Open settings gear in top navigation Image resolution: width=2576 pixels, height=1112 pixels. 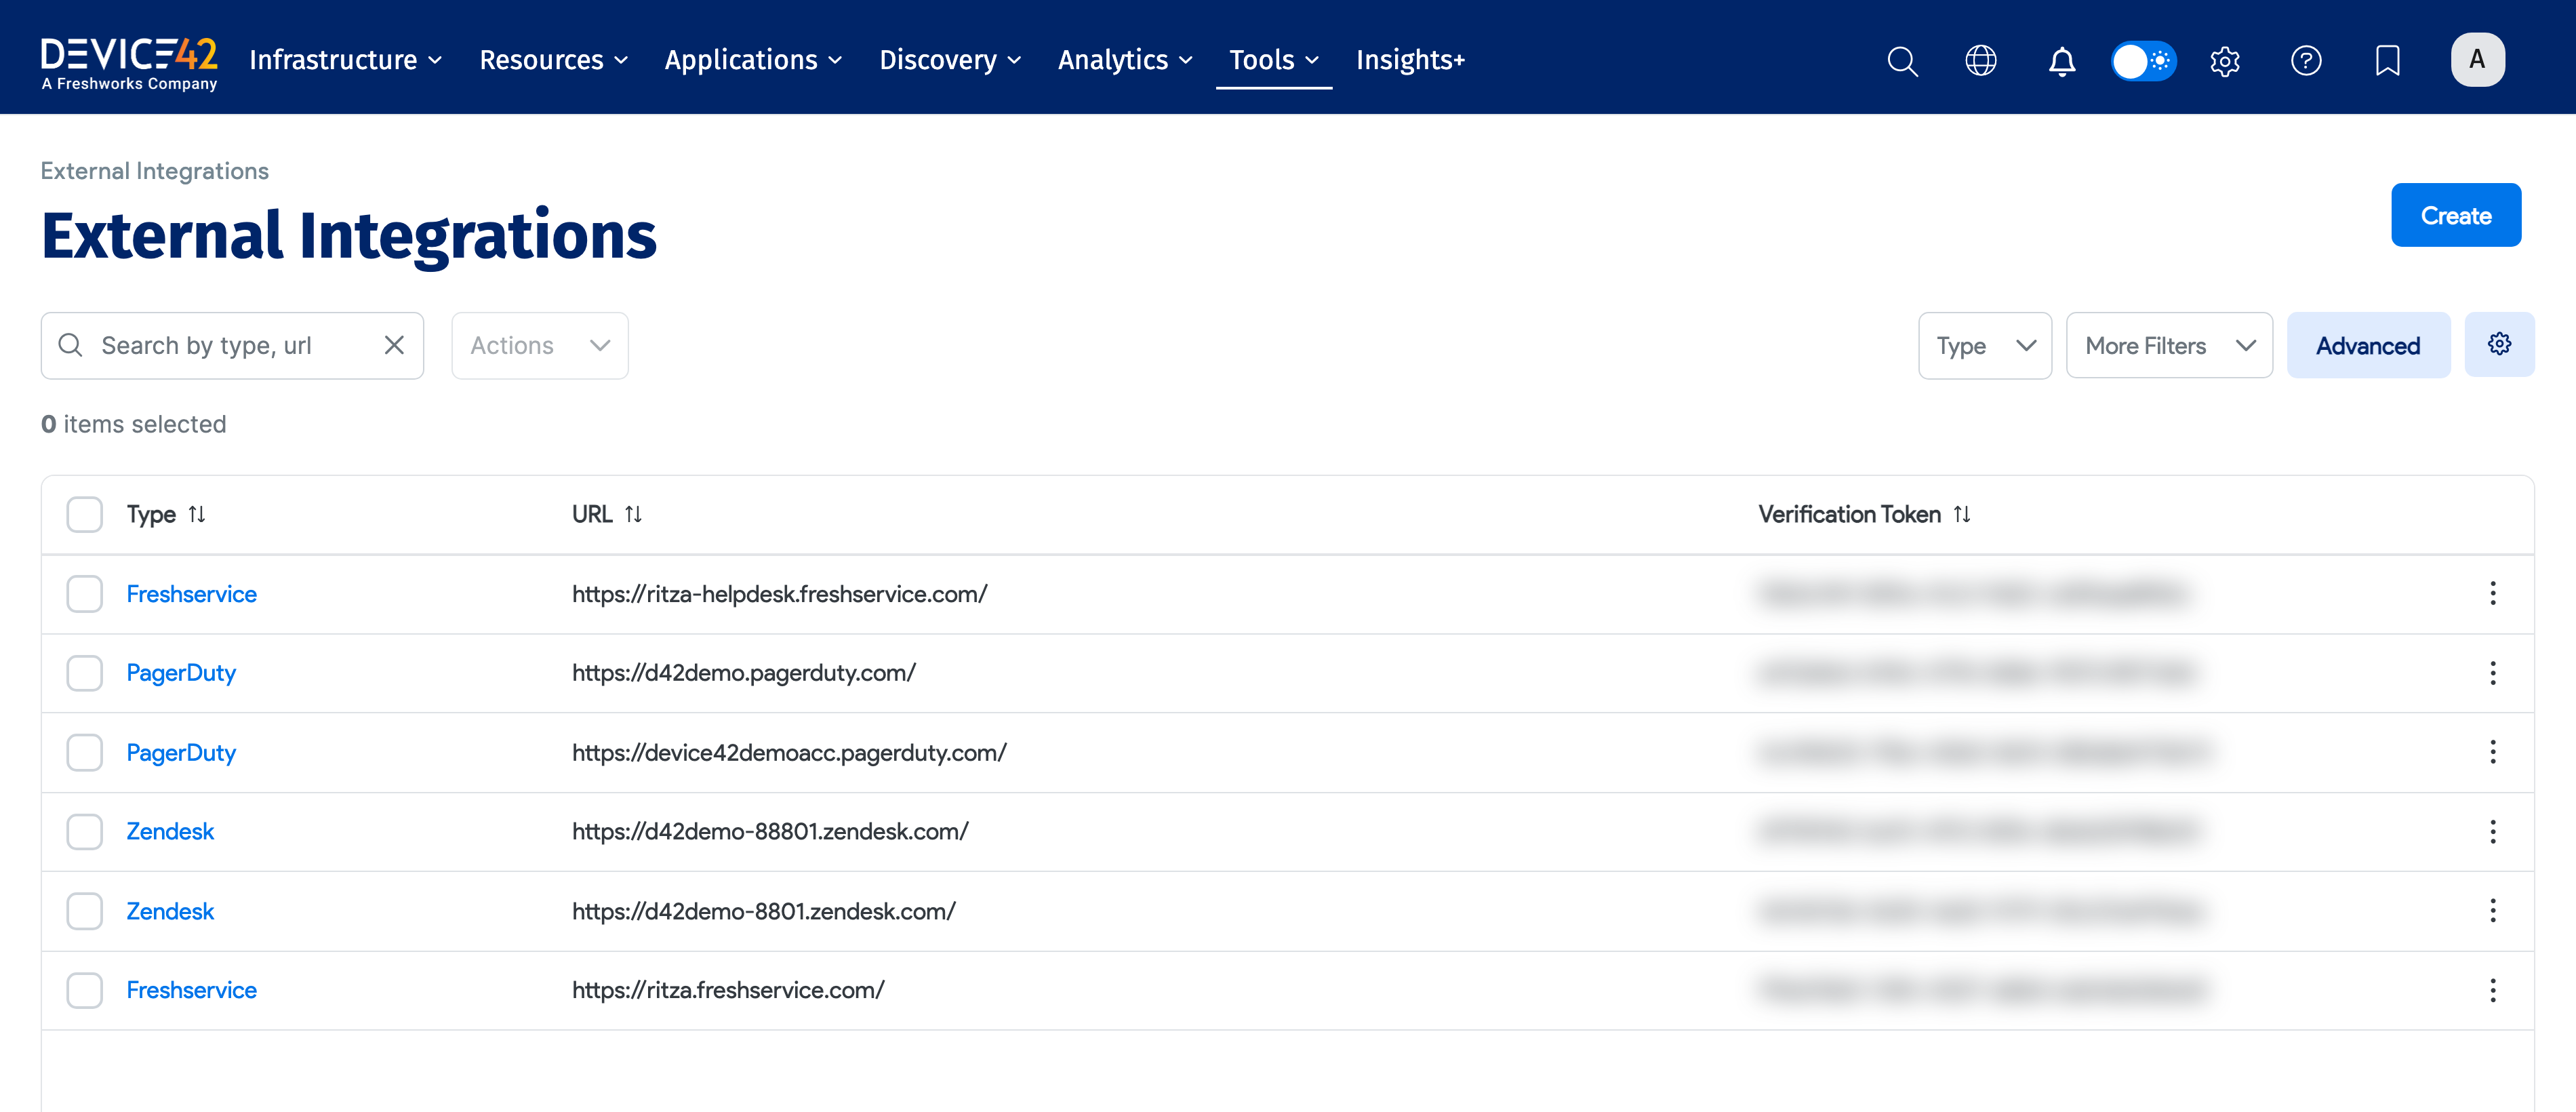pyautogui.click(x=2225, y=61)
